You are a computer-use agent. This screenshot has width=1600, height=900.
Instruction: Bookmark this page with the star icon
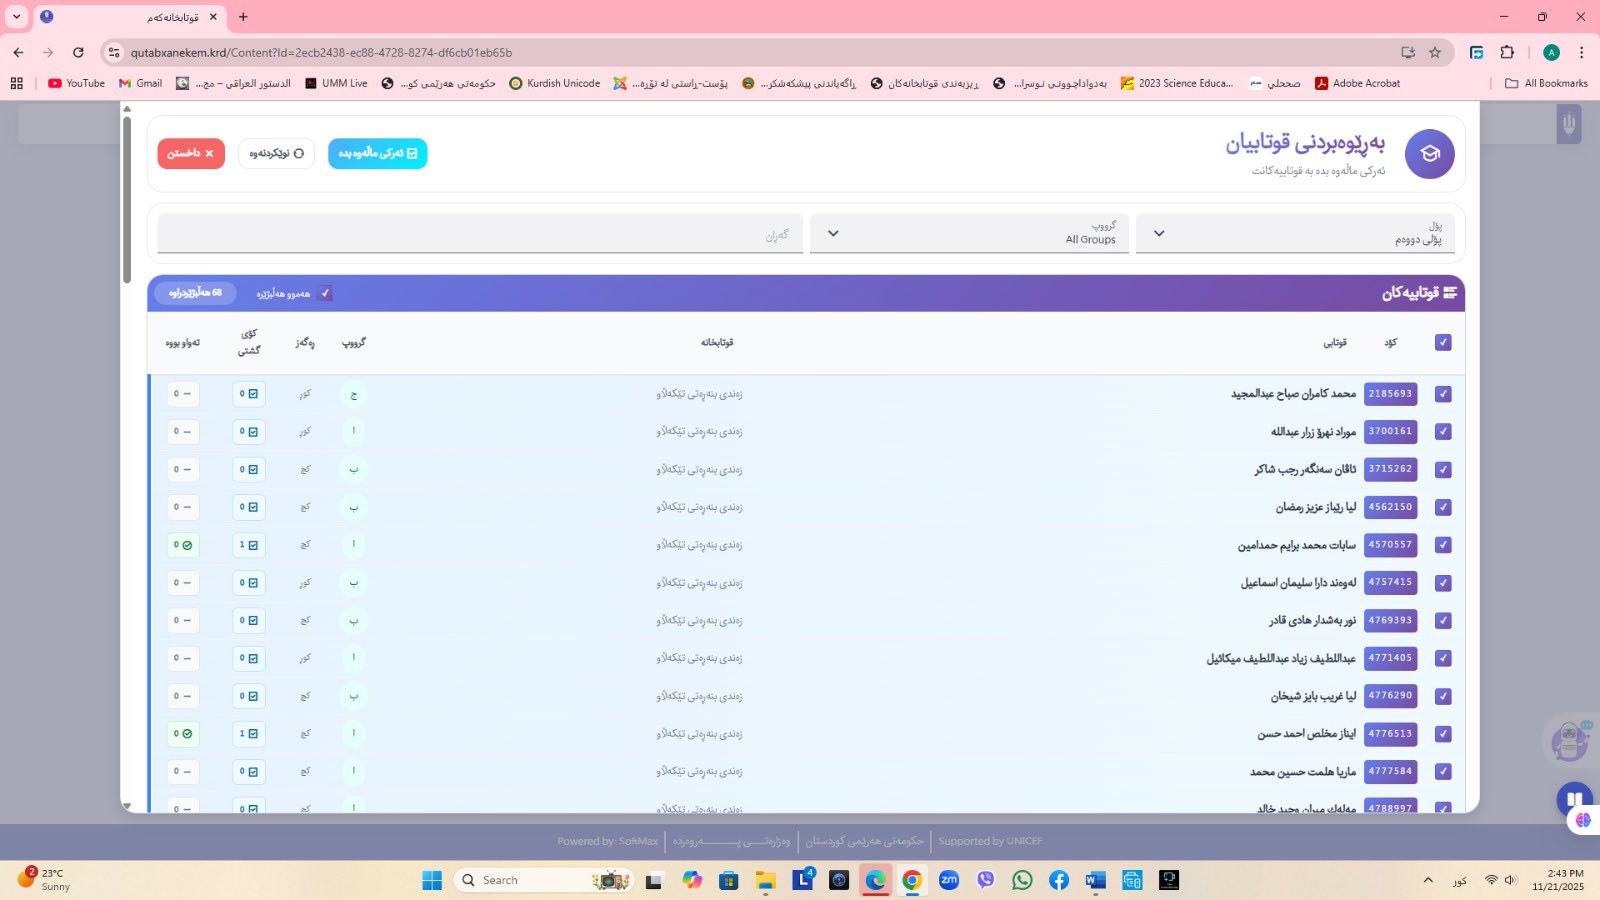(x=1435, y=52)
